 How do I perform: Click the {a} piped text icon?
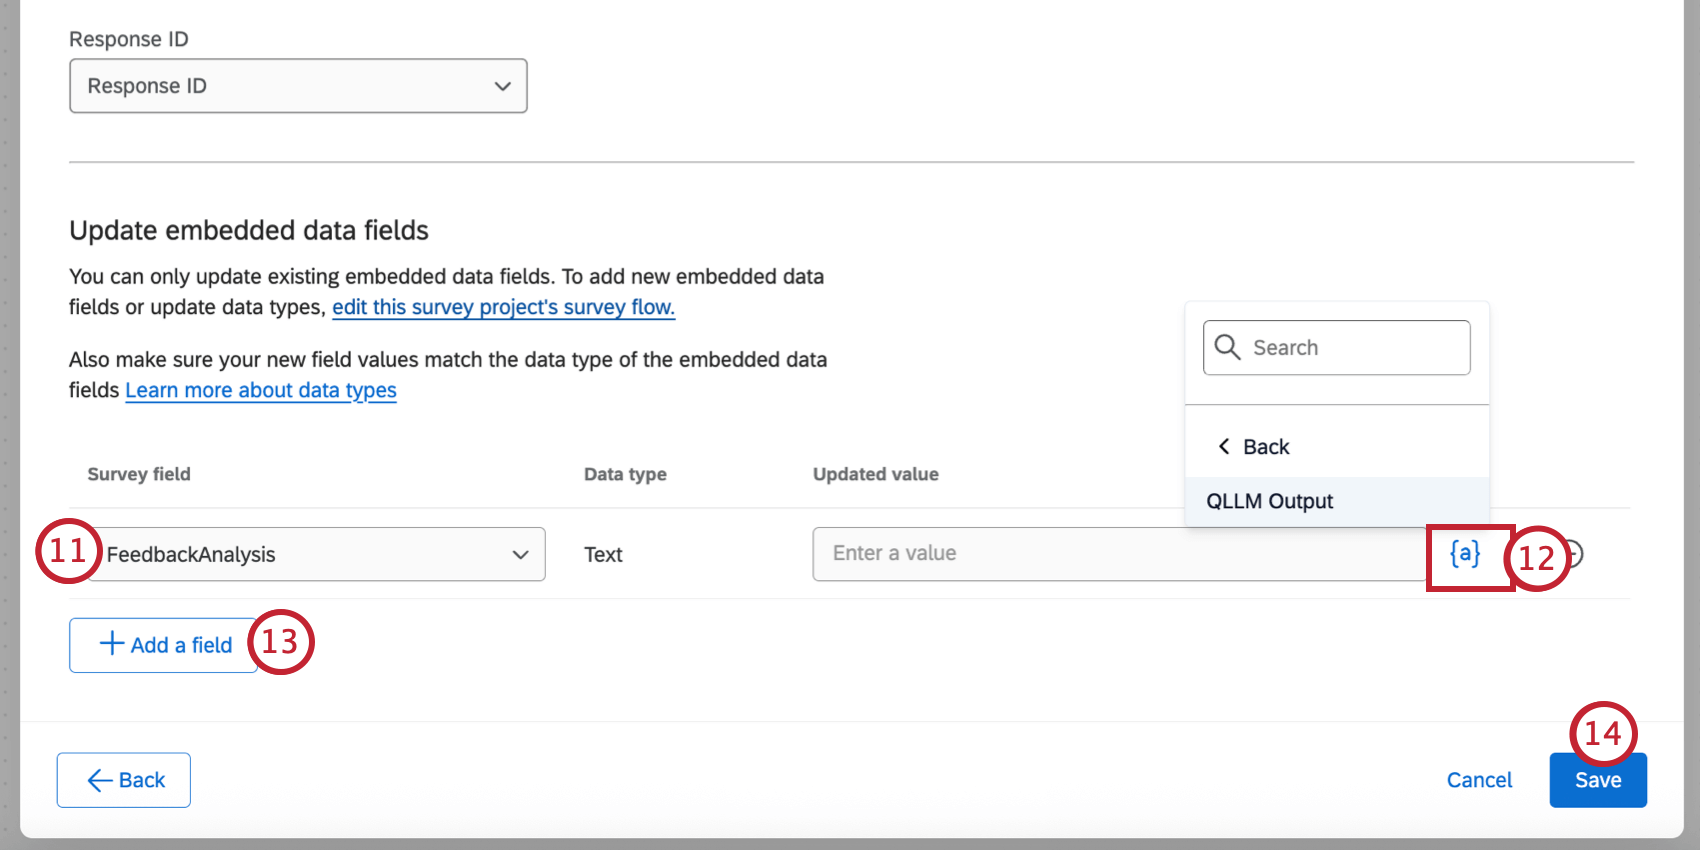tap(1465, 554)
